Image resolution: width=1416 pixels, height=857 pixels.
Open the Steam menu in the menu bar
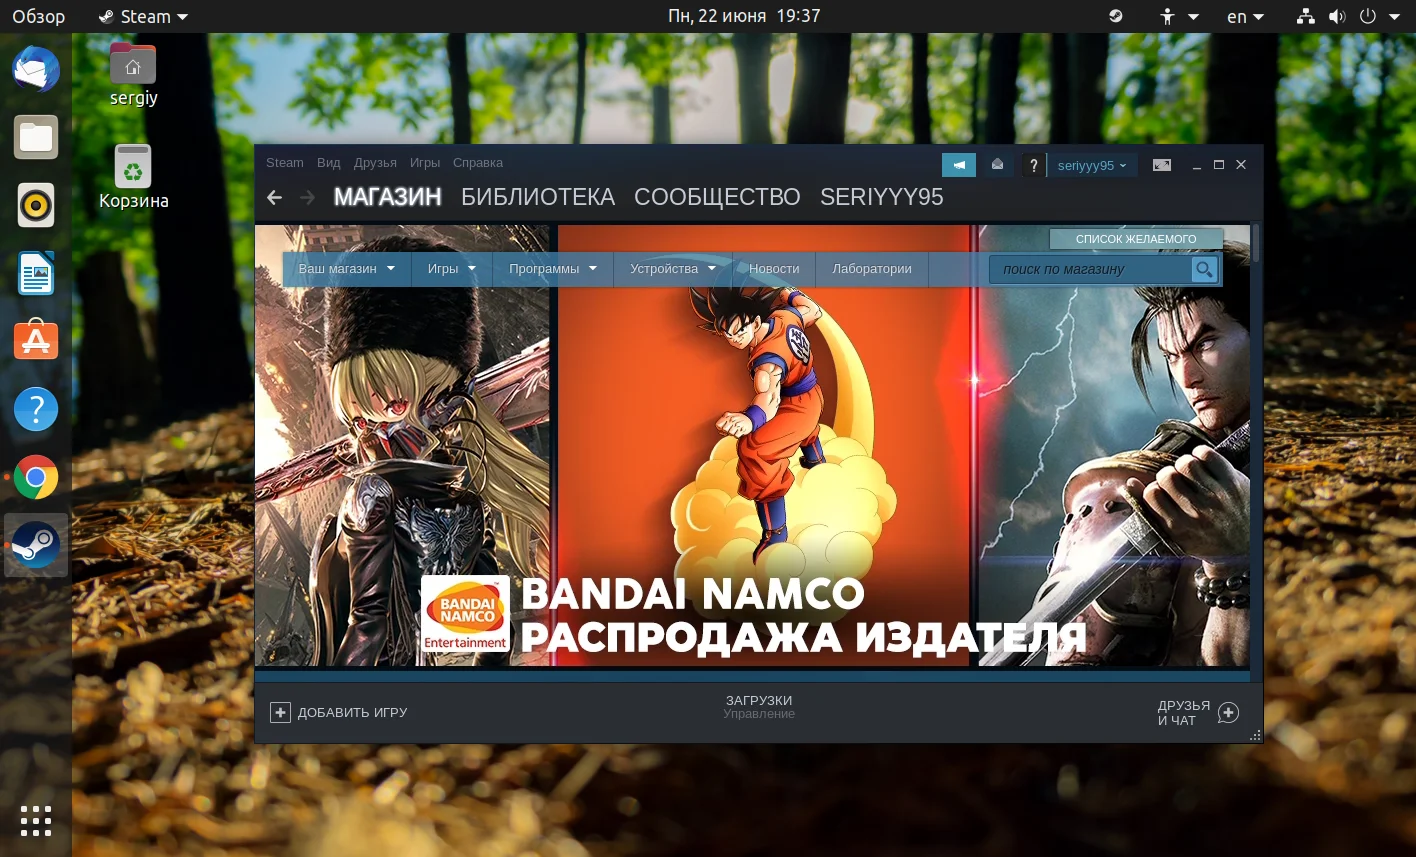(x=285, y=163)
